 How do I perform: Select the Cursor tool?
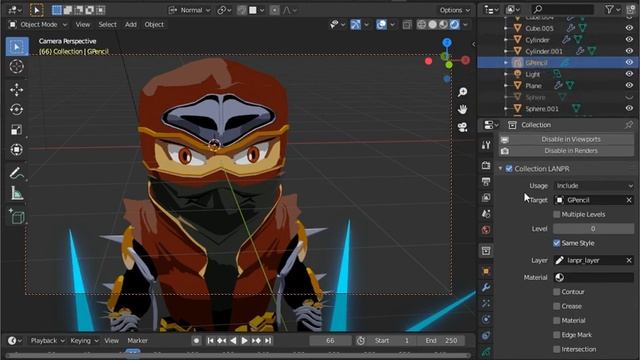[x=17, y=66]
